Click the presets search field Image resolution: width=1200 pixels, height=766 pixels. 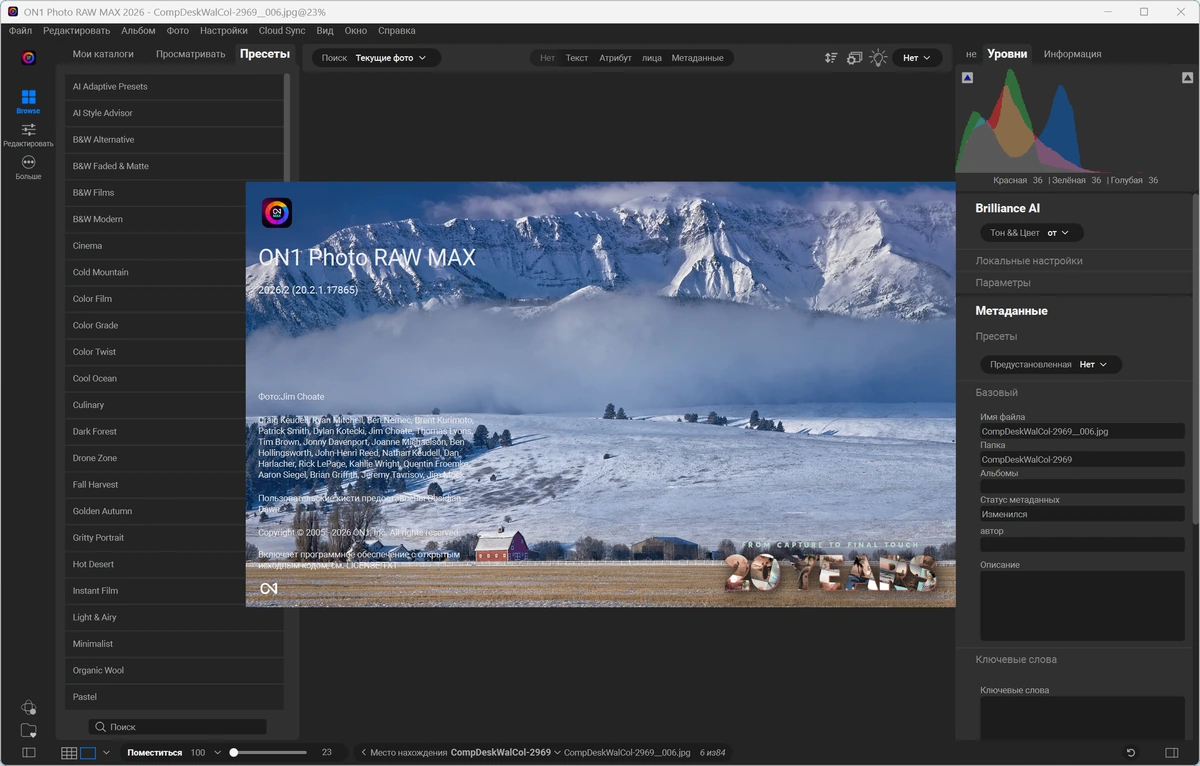tap(177, 727)
